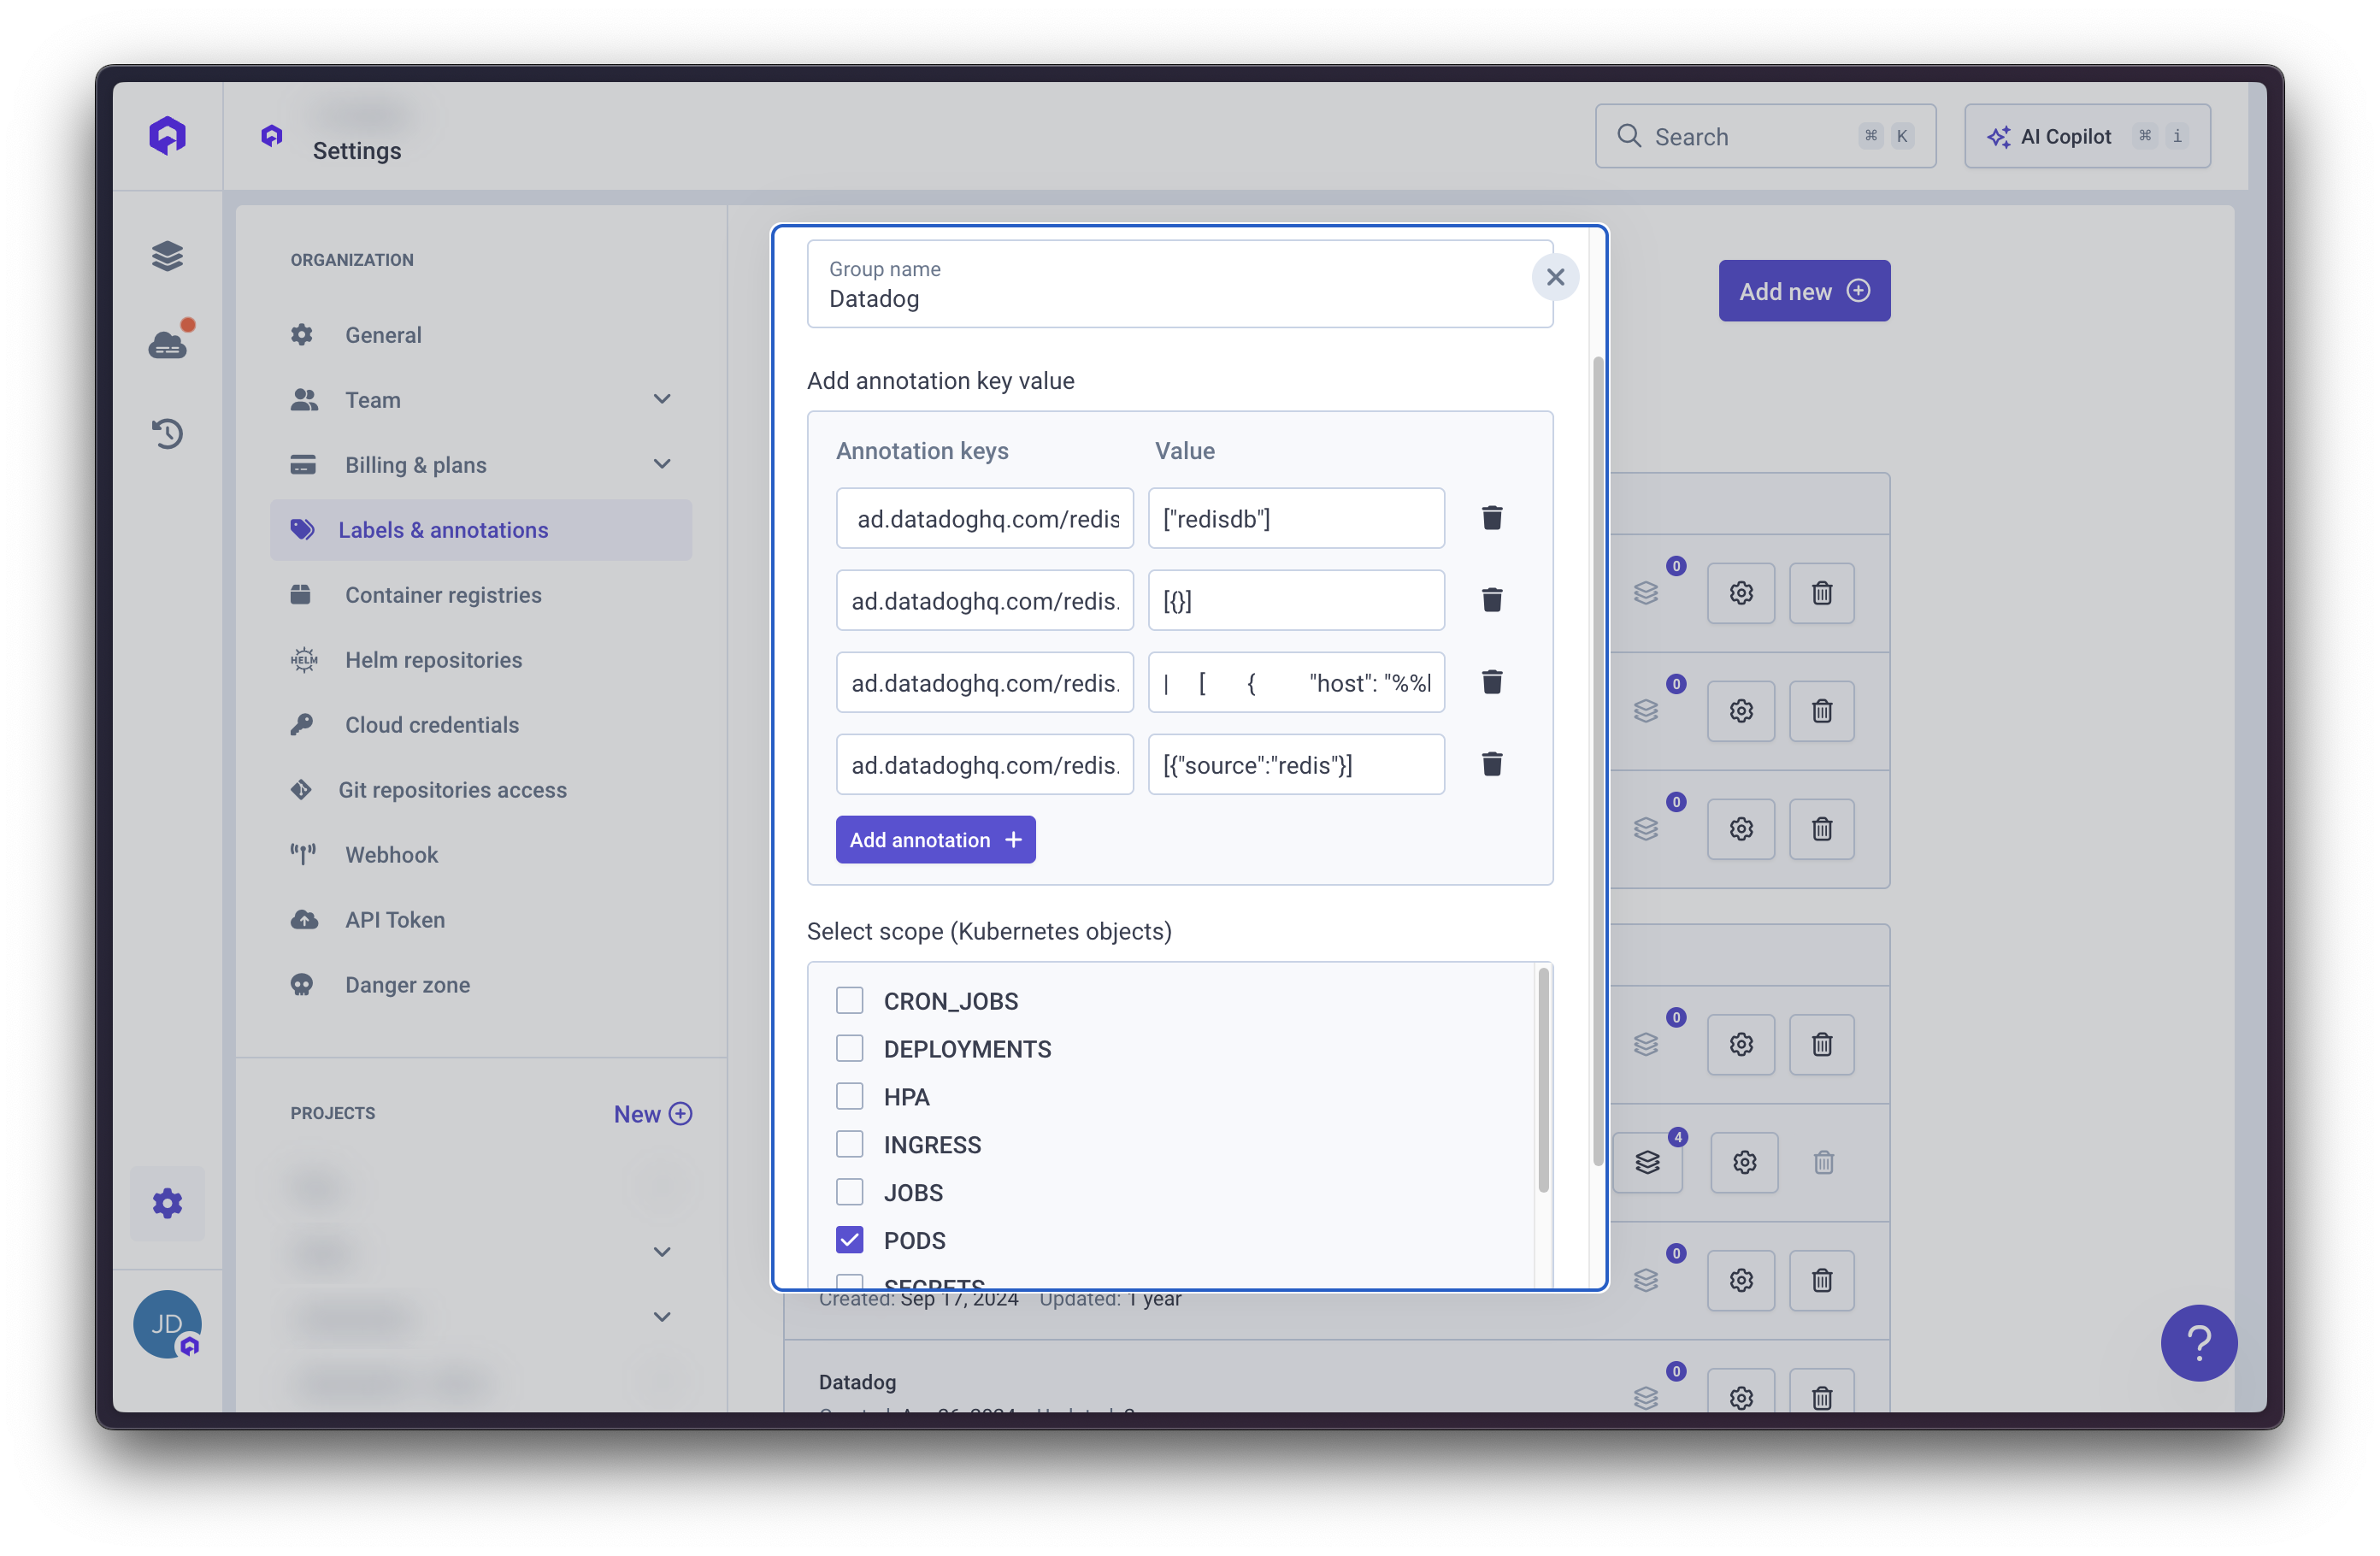The width and height of the screenshot is (2380, 1556).
Task: Click the Add annotation button
Action: tap(935, 840)
